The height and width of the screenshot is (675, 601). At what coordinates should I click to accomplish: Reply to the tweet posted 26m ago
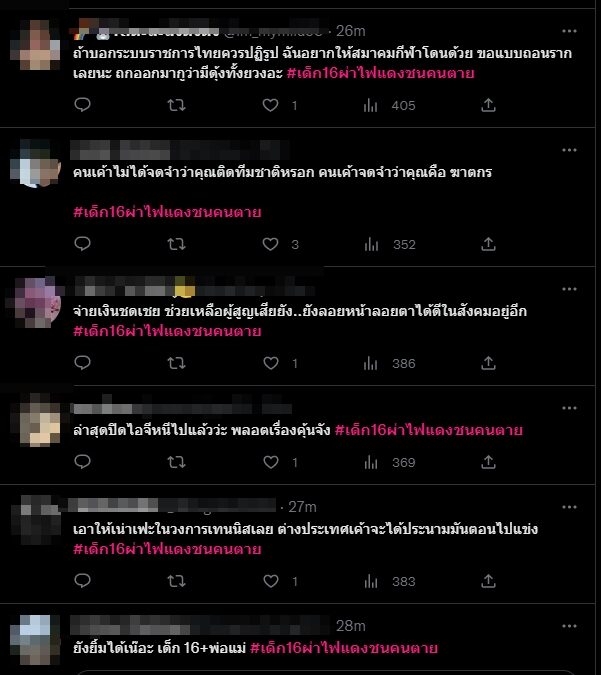click(82, 105)
